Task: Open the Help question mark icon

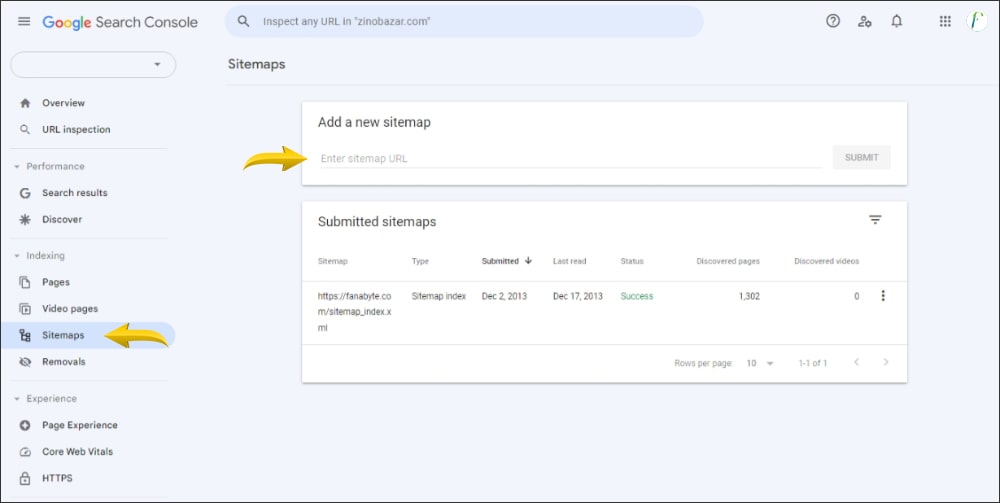Action: tap(833, 21)
